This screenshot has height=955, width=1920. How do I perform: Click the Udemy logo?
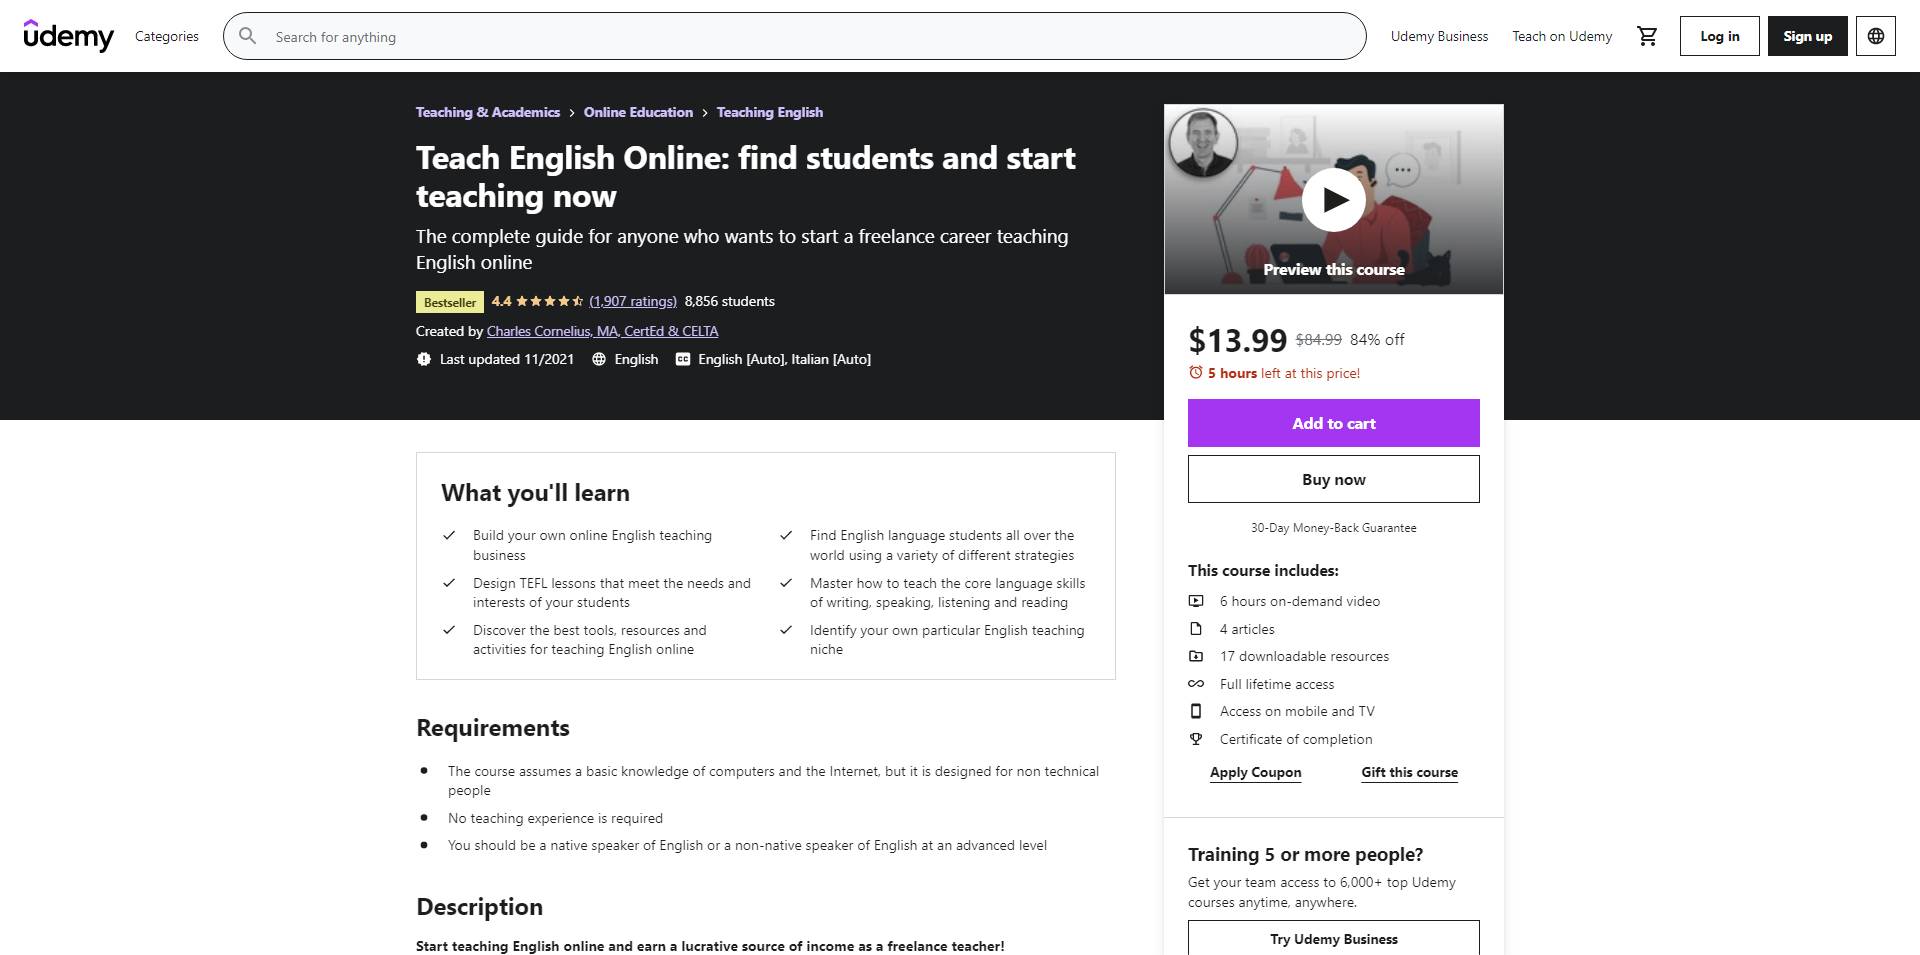pos(68,35)
